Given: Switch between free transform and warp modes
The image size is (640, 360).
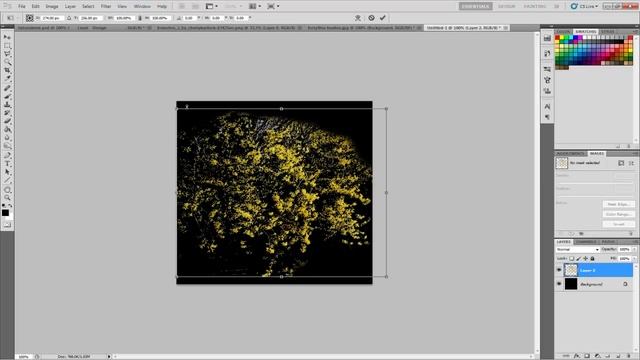Looking at the screenshot, I should point(358,18).
